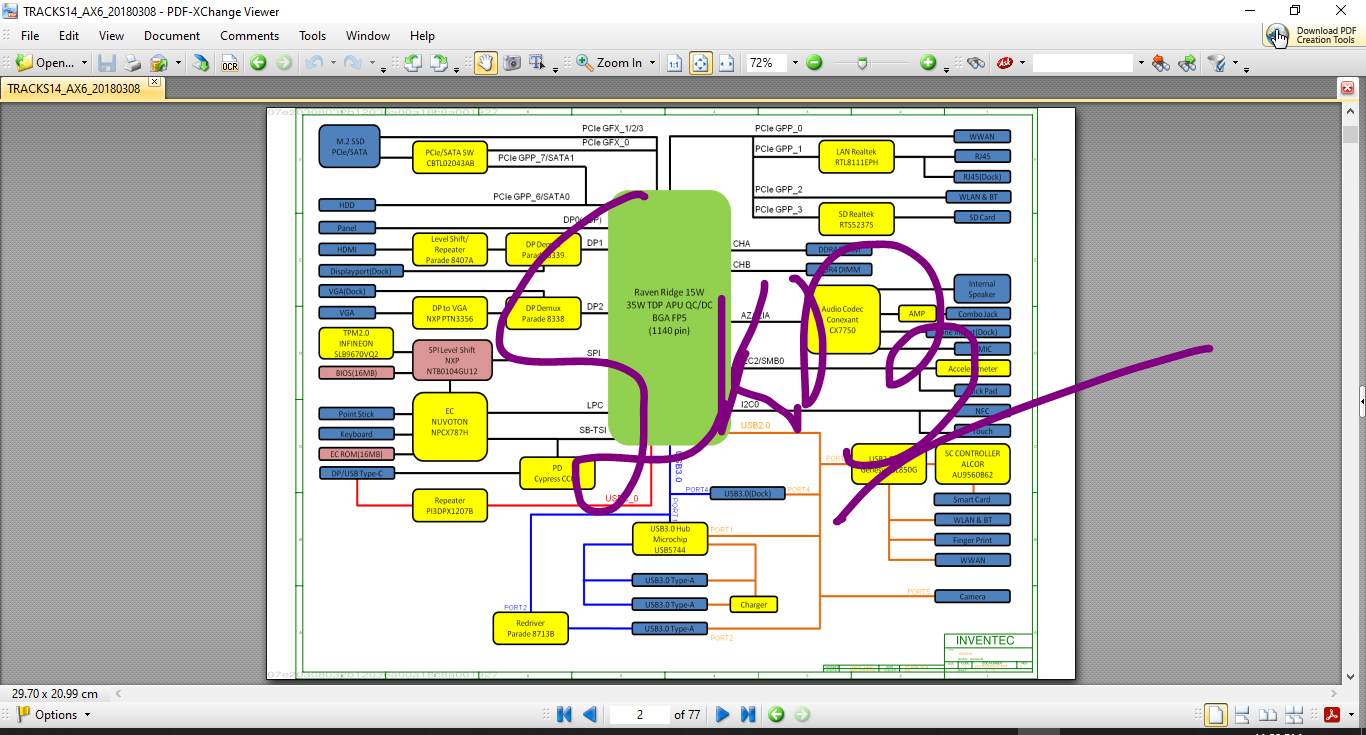Click the zoom slider handle
This screenshot has width=1366, height=735.
point(862,63)
